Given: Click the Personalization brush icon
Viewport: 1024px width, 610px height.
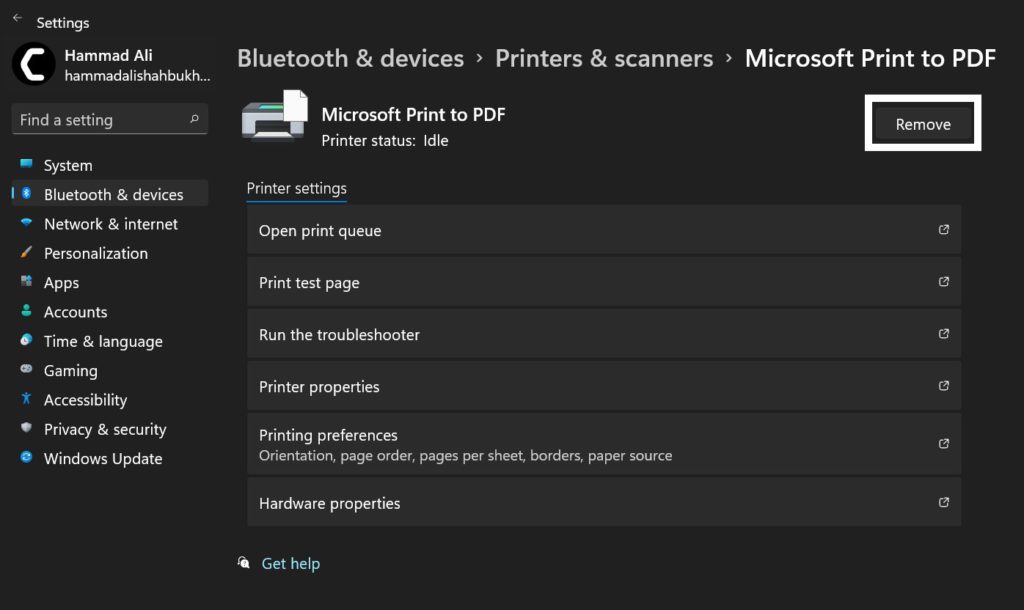Looking at the screenshot, I should pos(26,253).
